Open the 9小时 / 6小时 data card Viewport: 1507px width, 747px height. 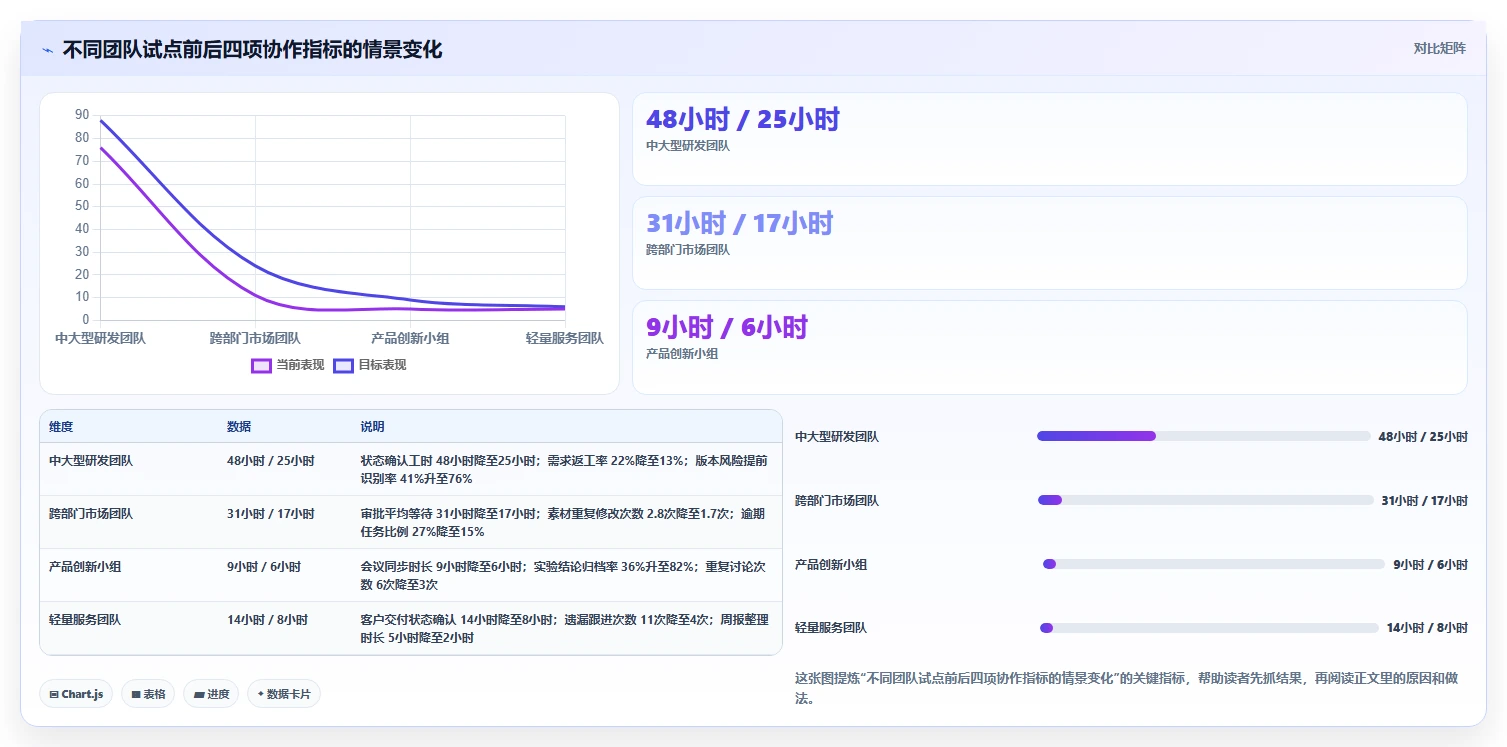pyautogui.click(x=1049, y=347)
